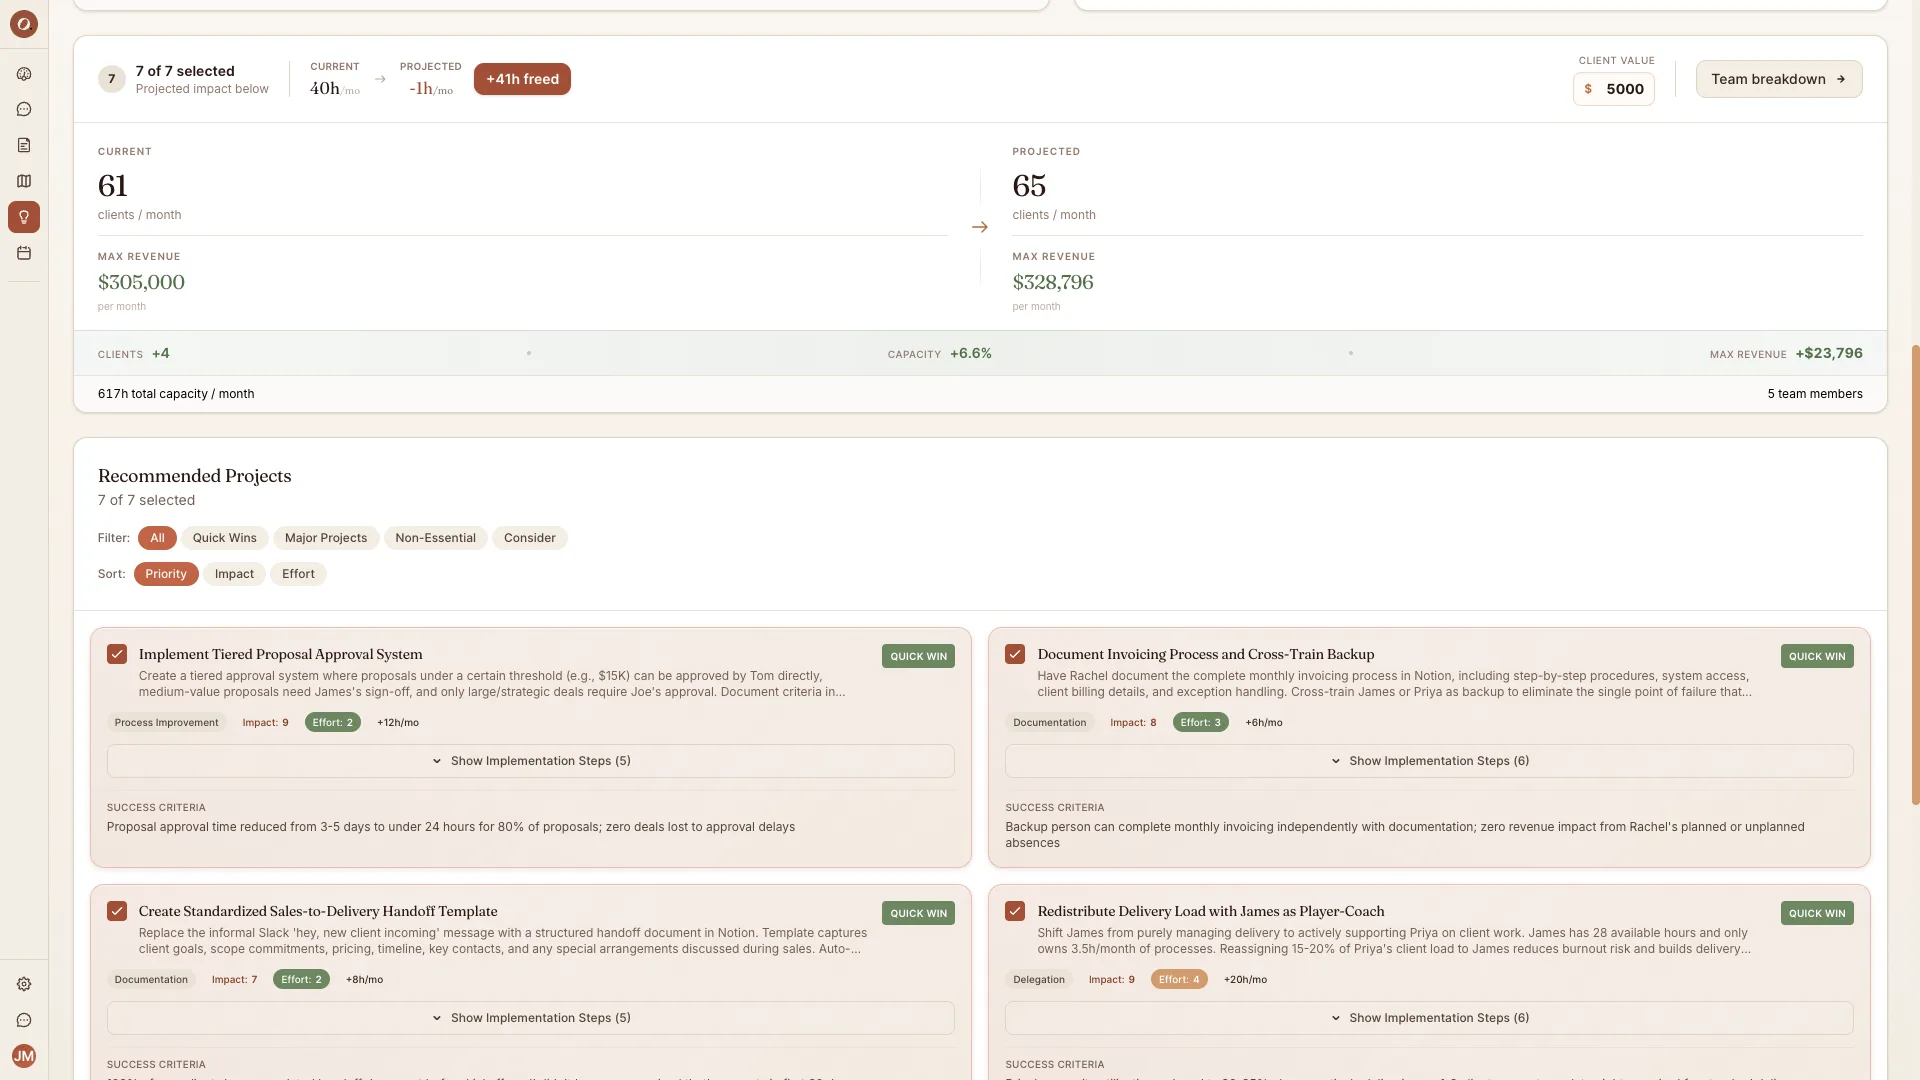Click the dollar sign in client value field

coord(1588,89)
